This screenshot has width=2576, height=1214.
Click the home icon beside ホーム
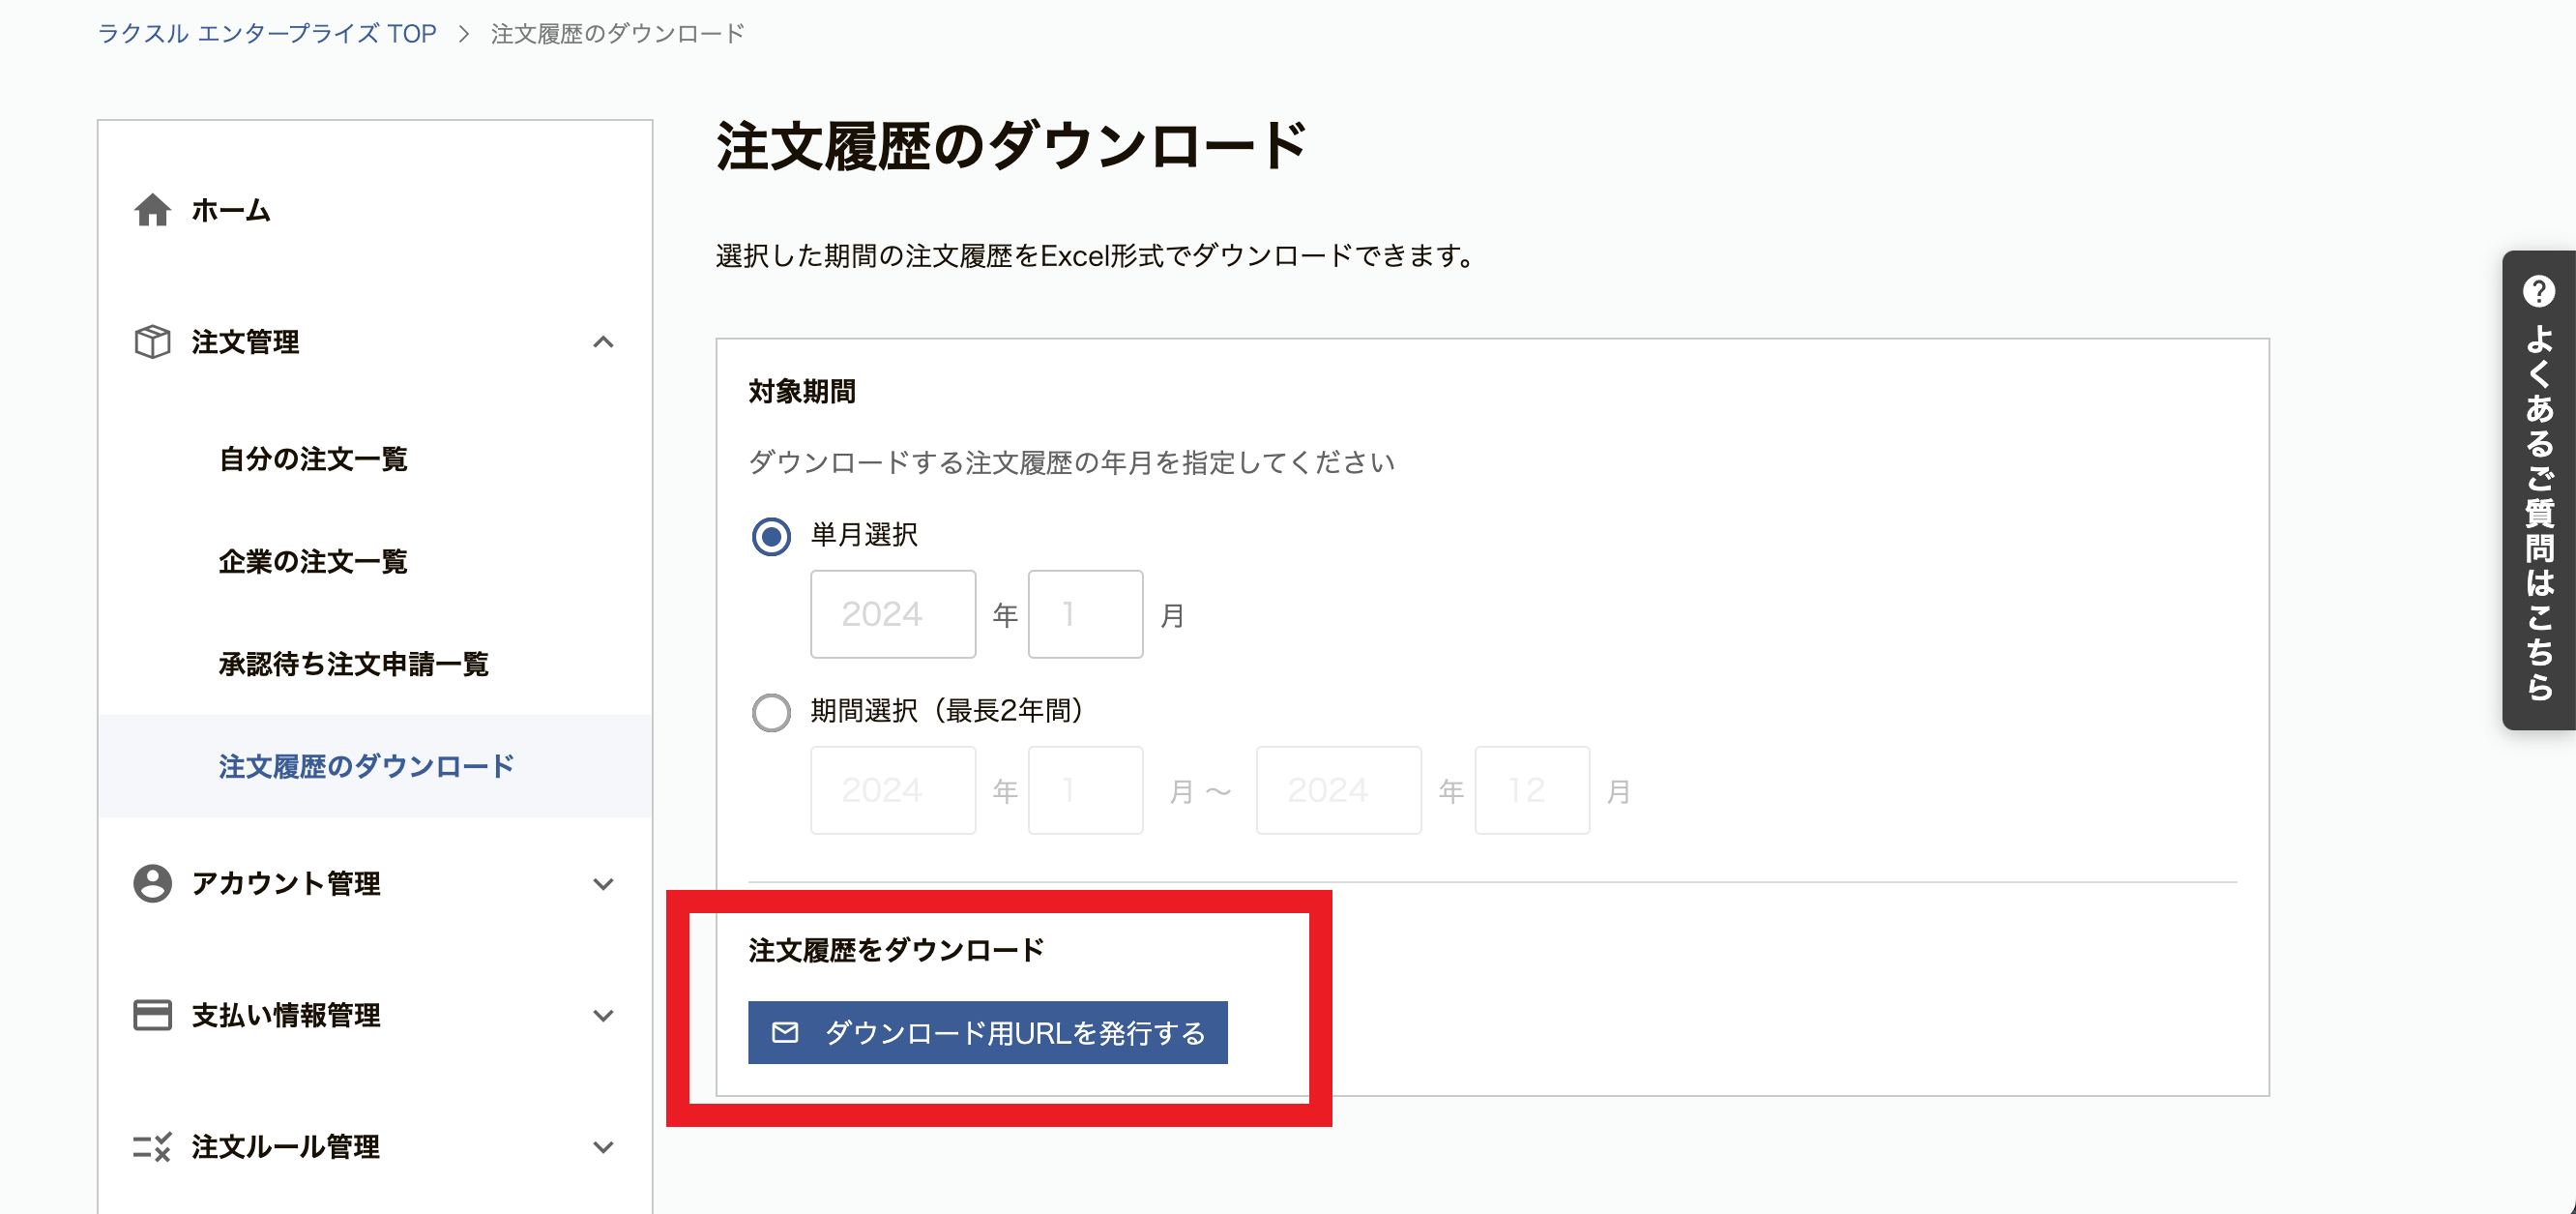[x=152, y=210]
